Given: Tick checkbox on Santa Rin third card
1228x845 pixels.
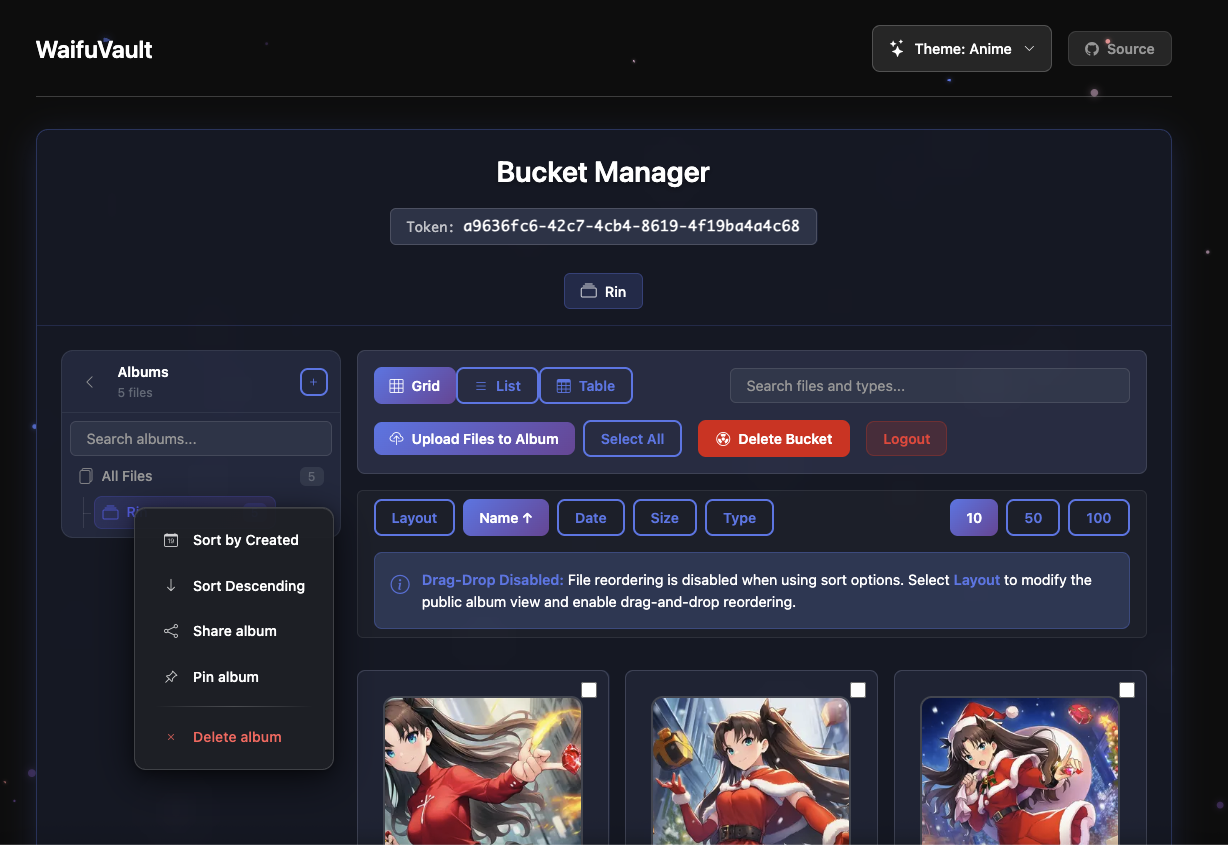Looking at the screenshot, I should pyautogui.click(x=1127, y=690).
